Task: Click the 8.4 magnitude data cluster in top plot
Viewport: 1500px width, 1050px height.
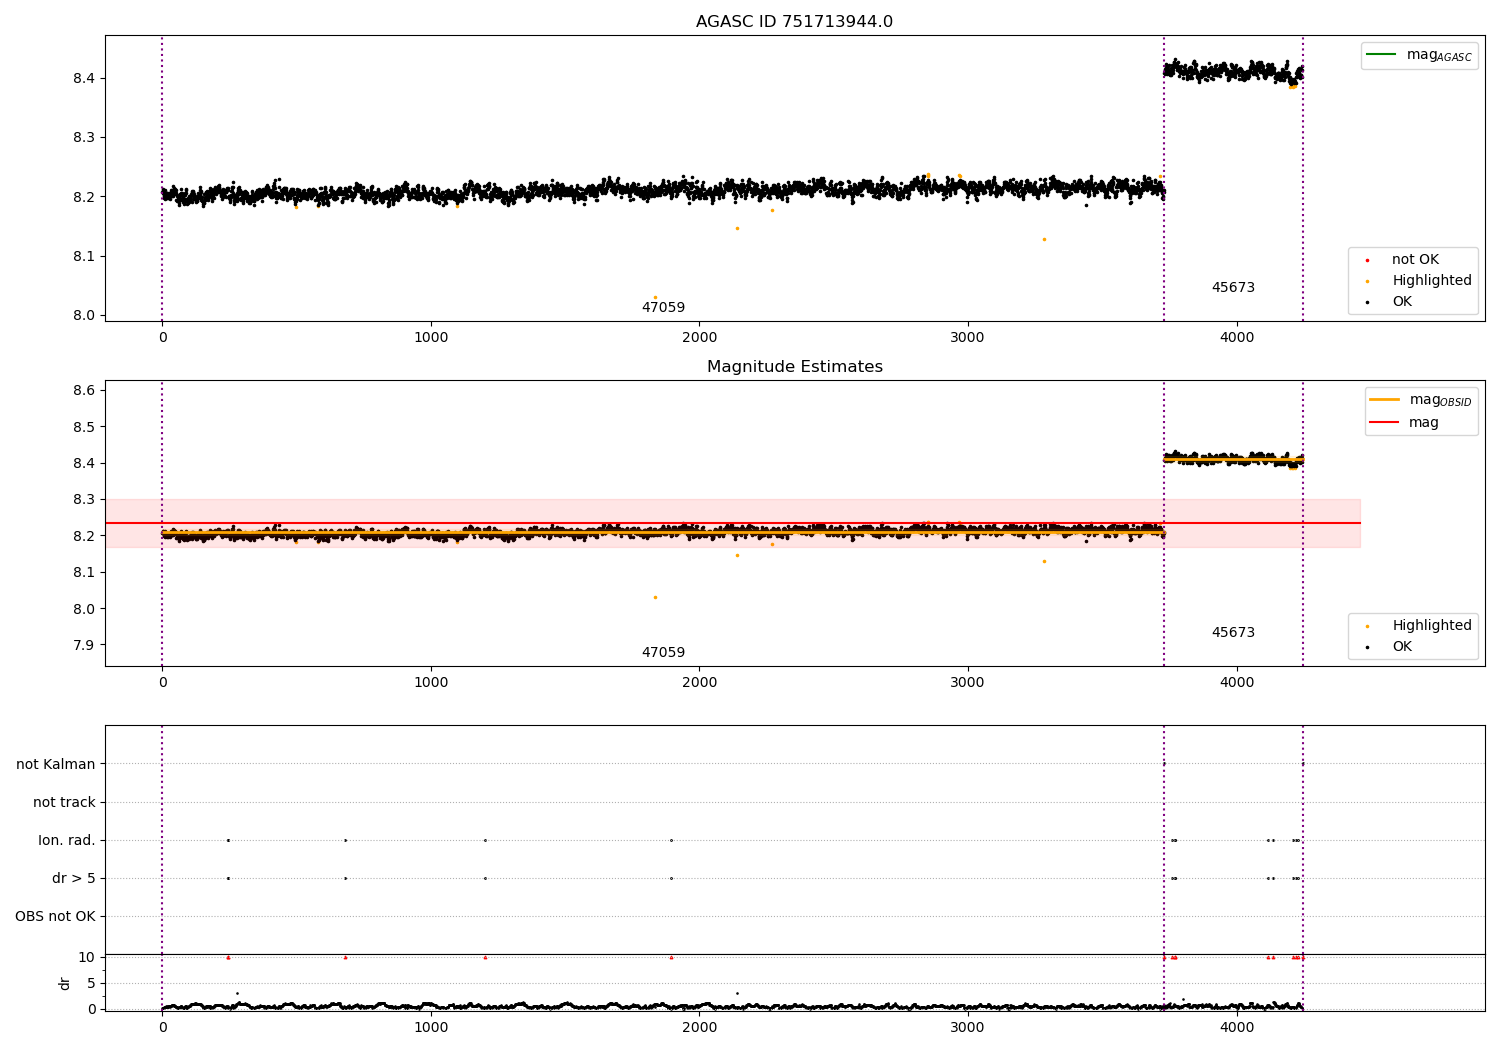Action: (x=1233, y=72)
